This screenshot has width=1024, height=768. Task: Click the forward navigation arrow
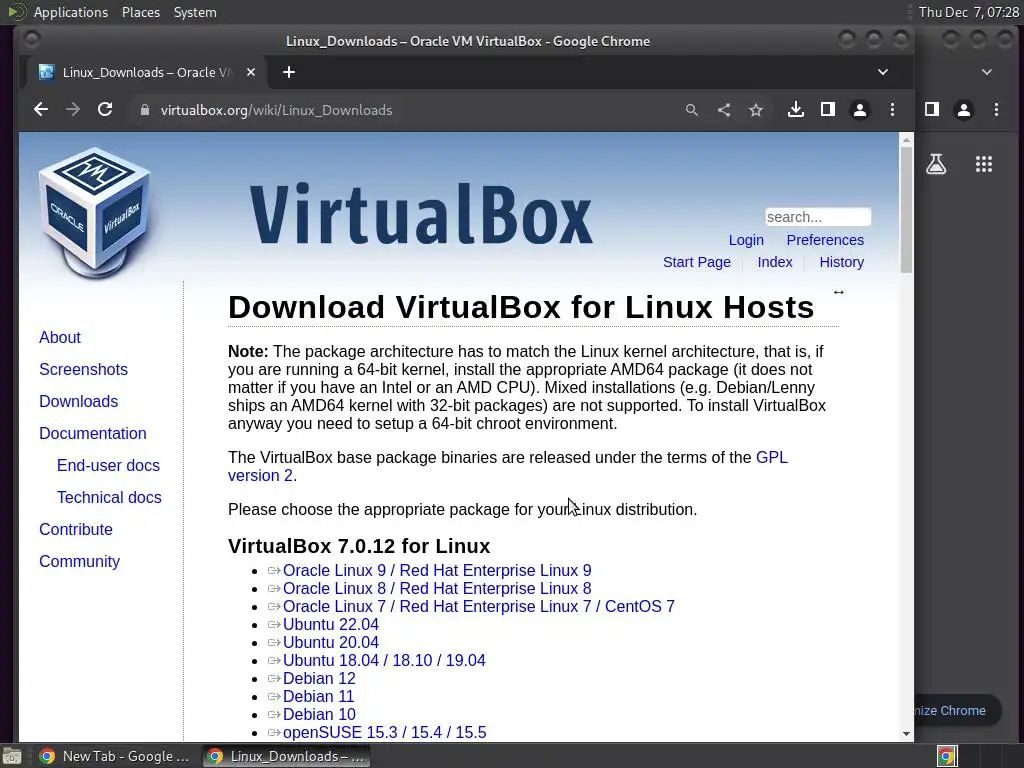[72, 110]
